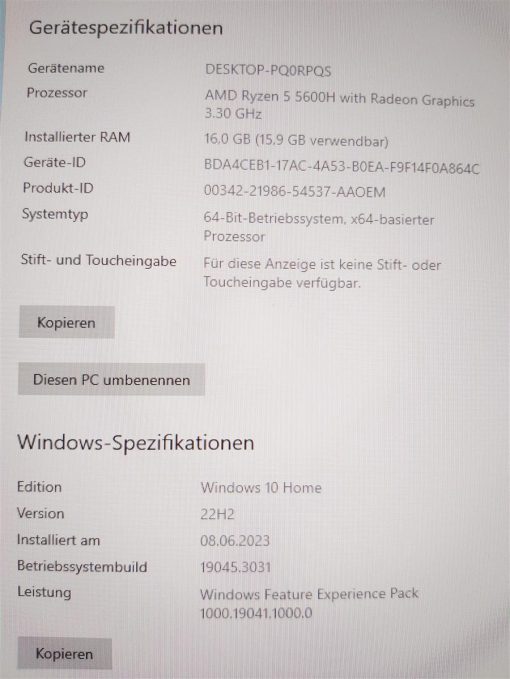Click the Windows-Spezifikationen heading
Screen dimensions: 510x679
tap(136, 443)
